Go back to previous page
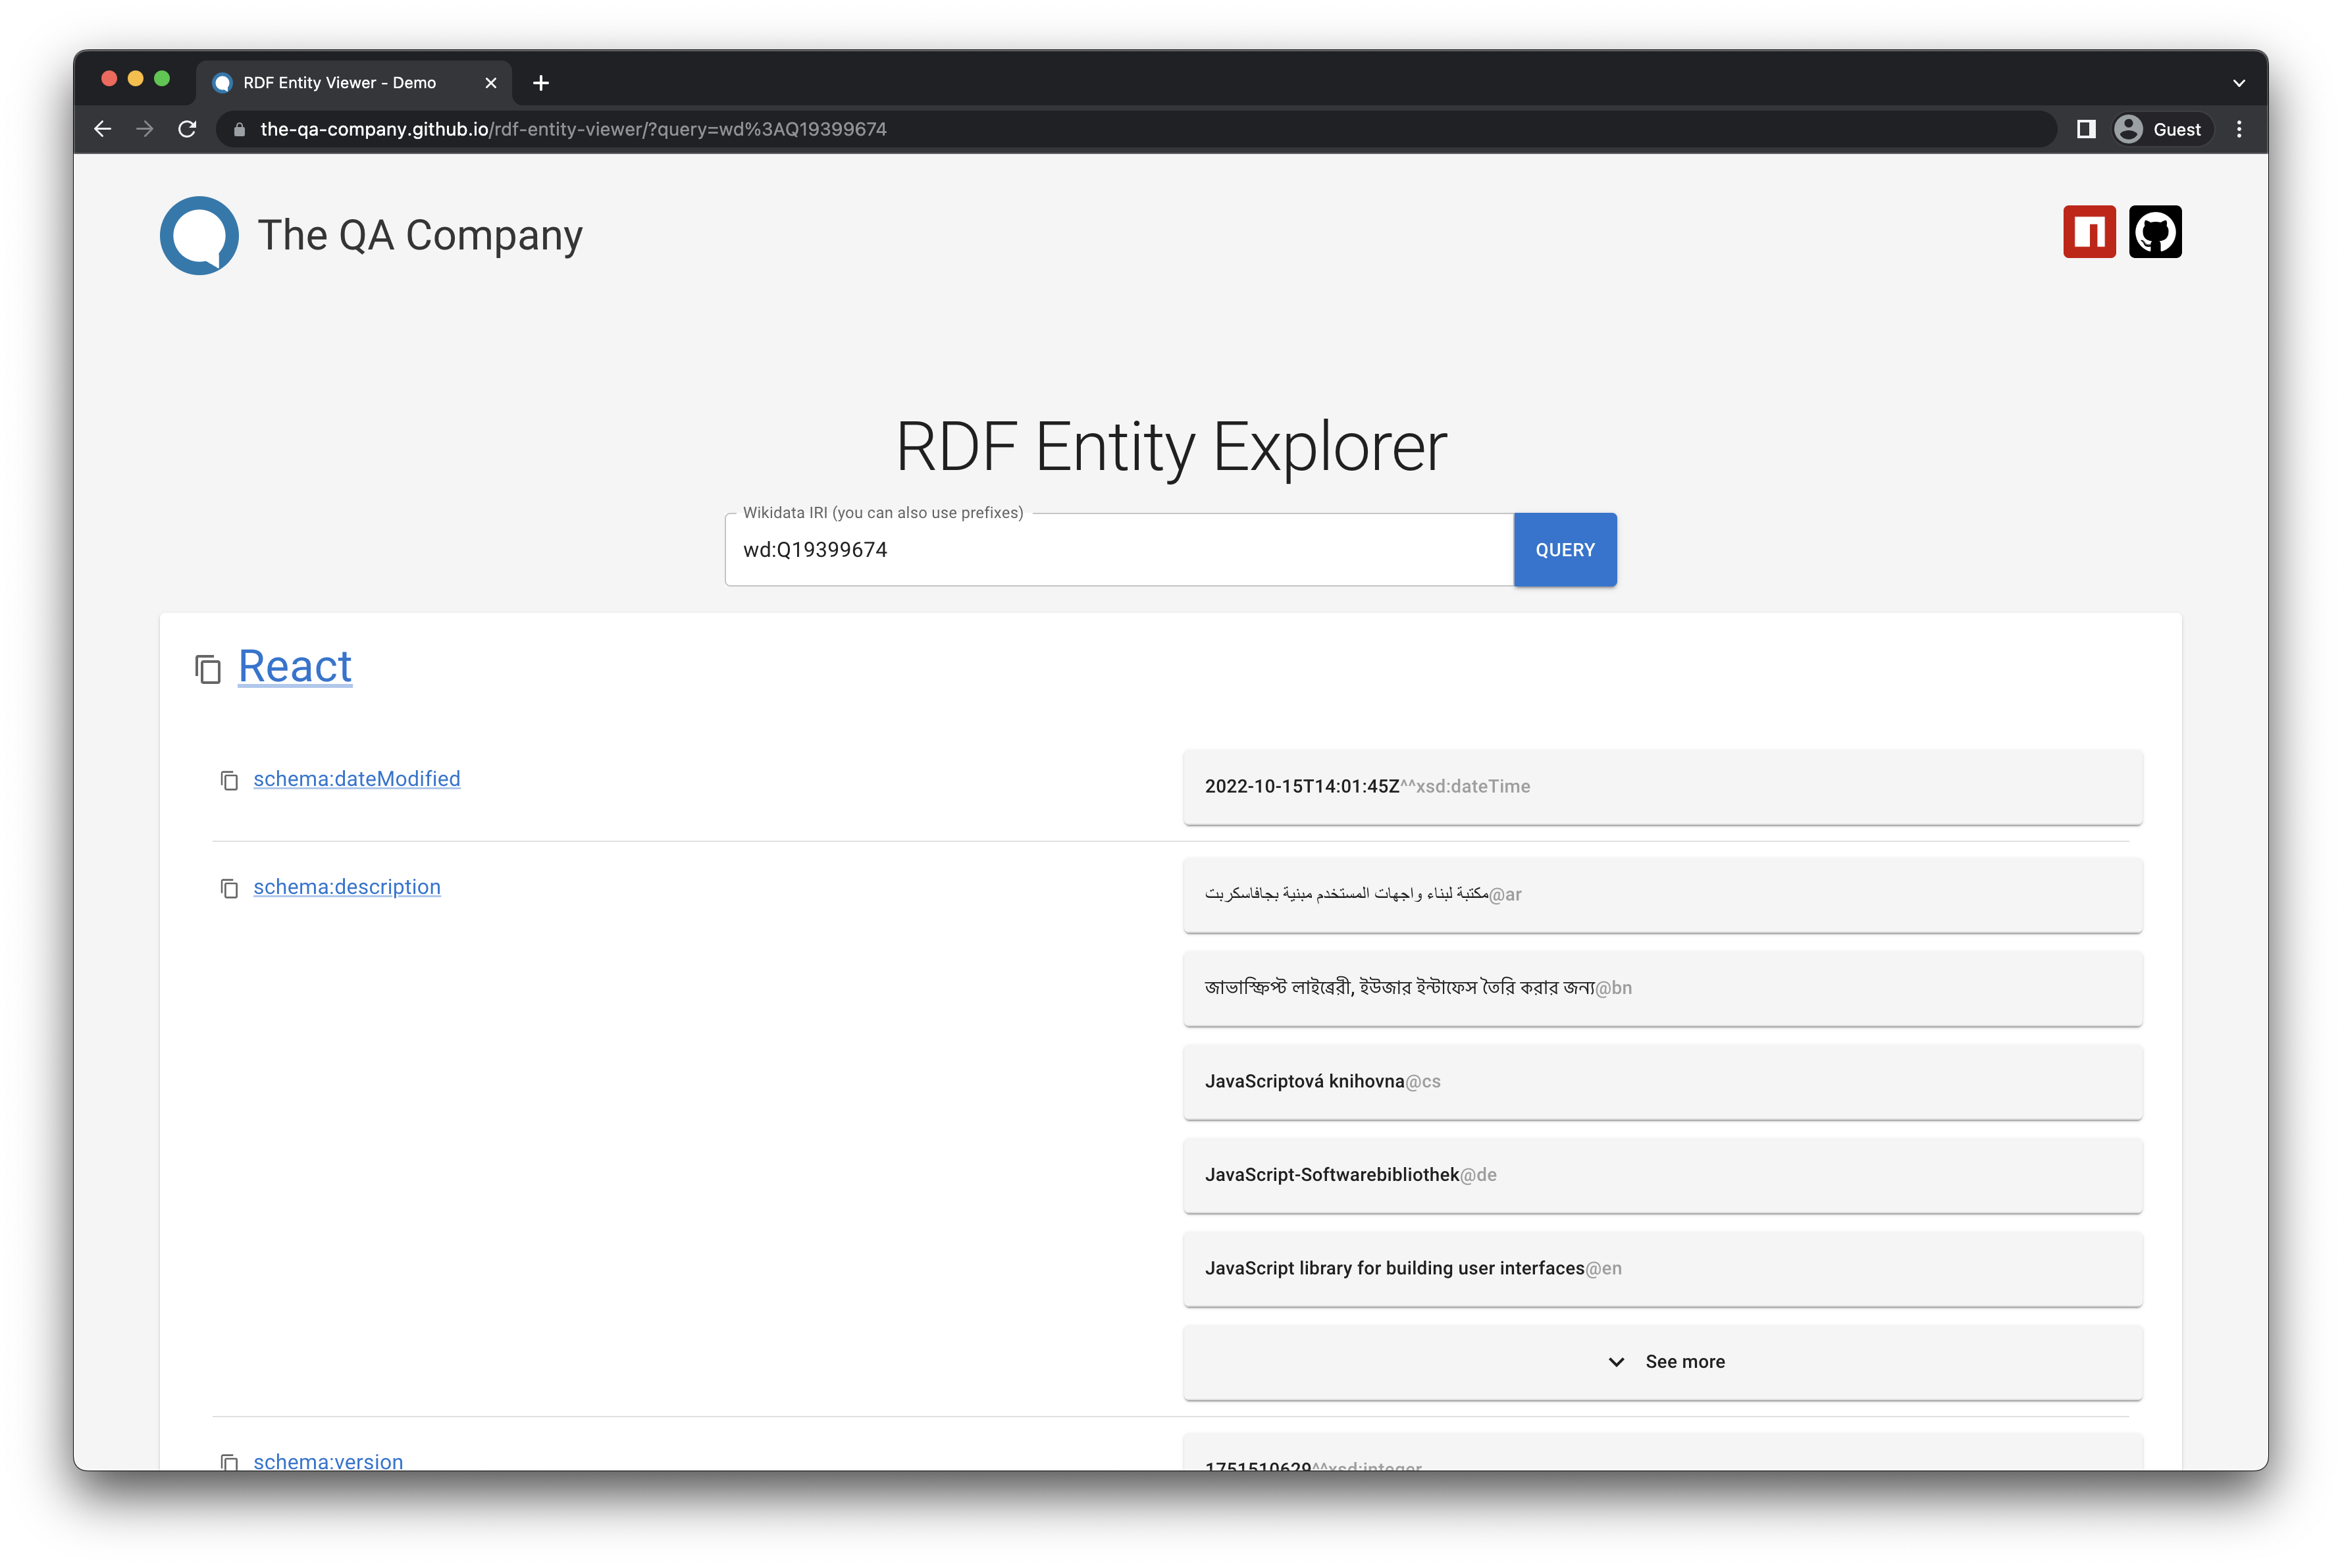The width and height of the screenshot is (2342, 1568). point(102,129)
